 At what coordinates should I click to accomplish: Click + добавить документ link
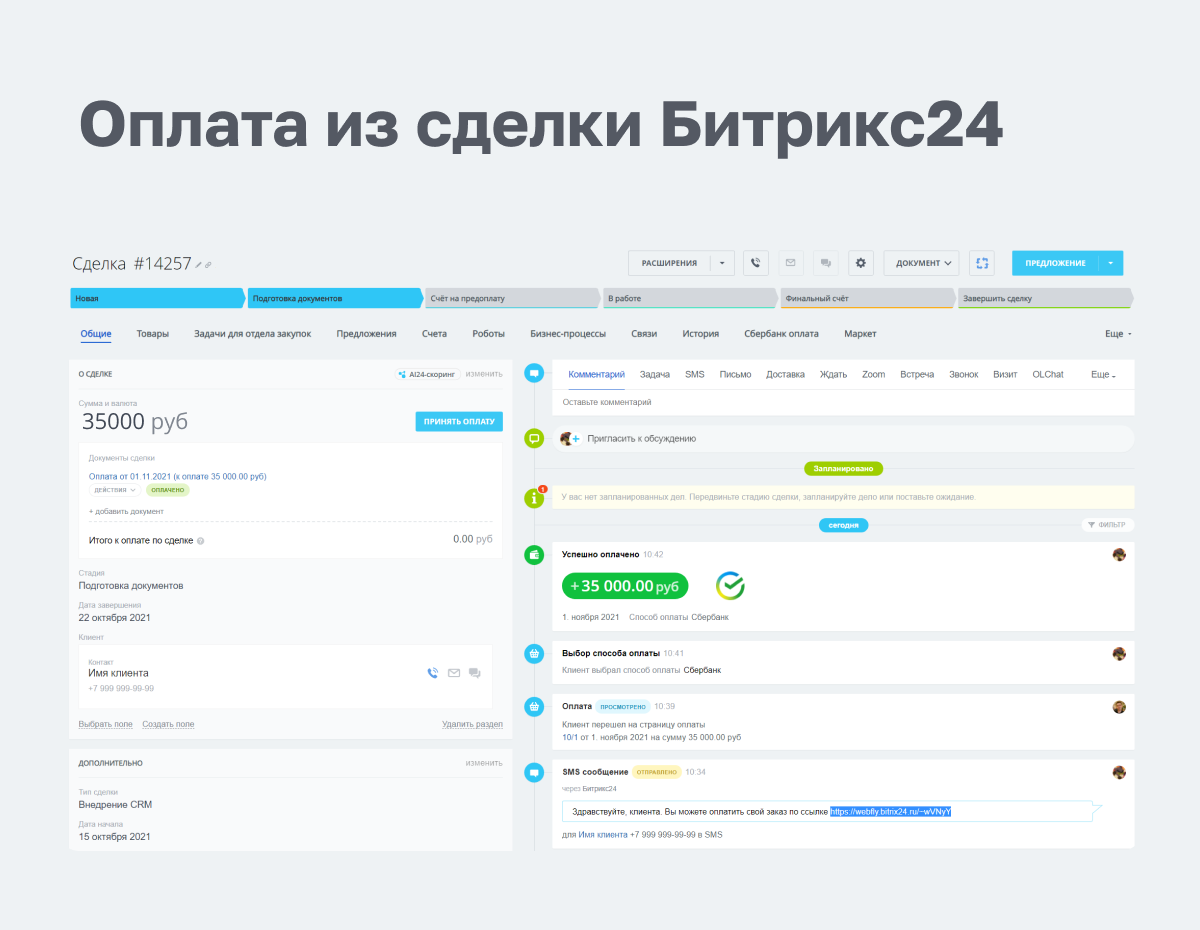(x=126, y=511)
